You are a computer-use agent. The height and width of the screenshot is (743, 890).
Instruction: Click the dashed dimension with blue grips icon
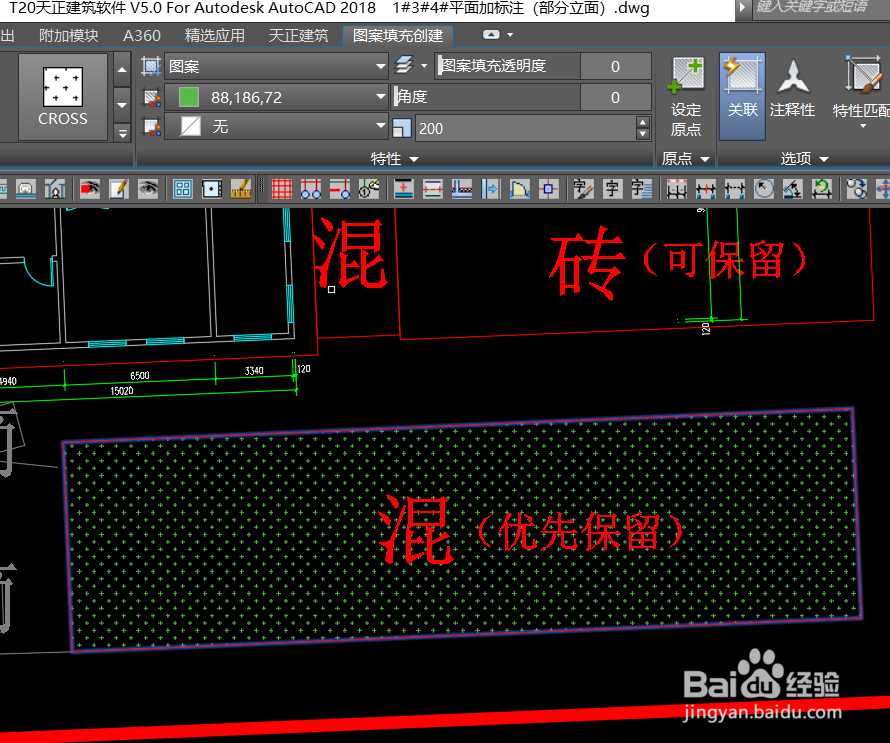[x=734, y=188]
